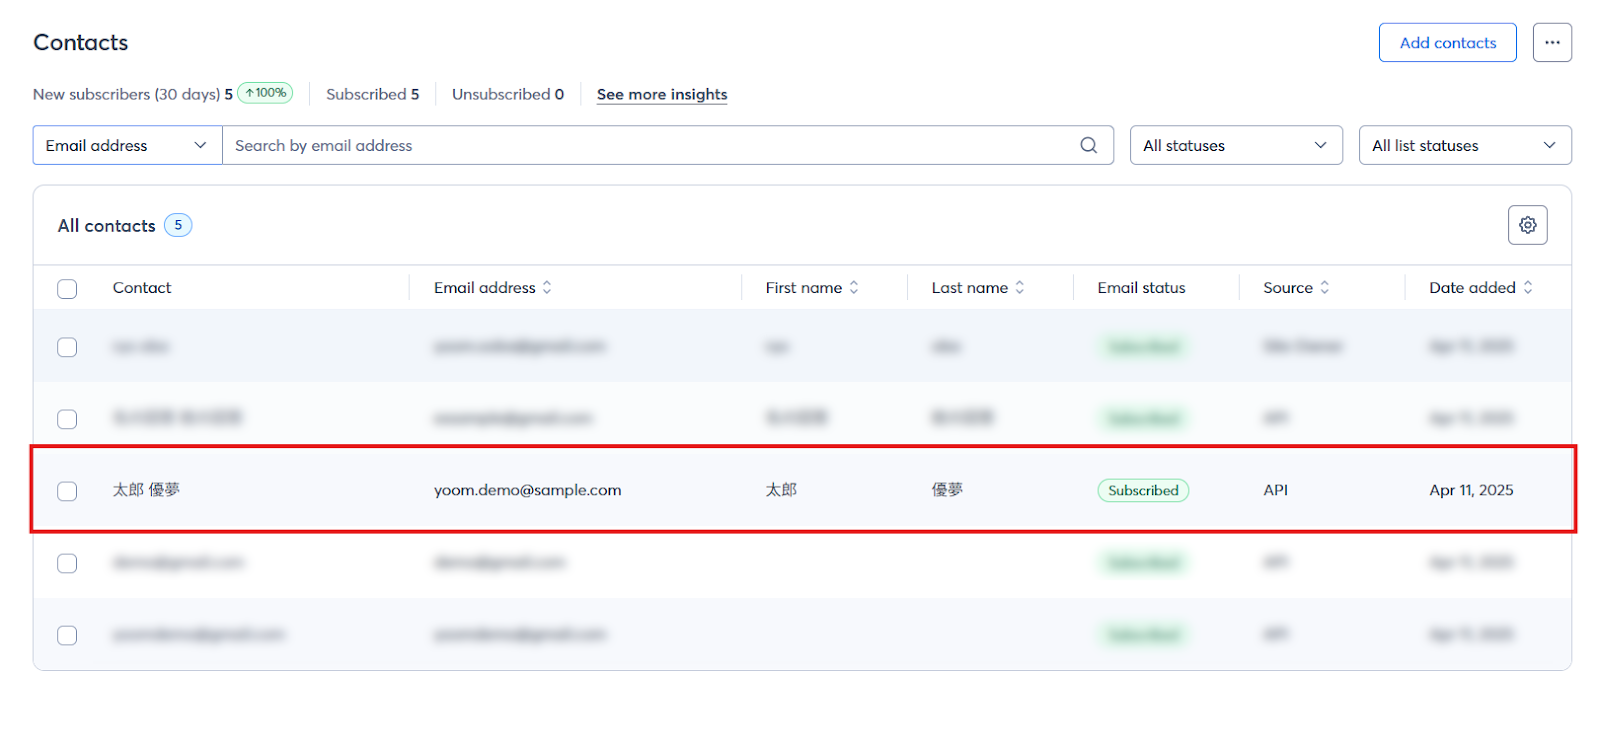The width and height of the screenshot is (1600, 749).
Task: Open table settings gear icon
Action: (x=1527, y=225)
